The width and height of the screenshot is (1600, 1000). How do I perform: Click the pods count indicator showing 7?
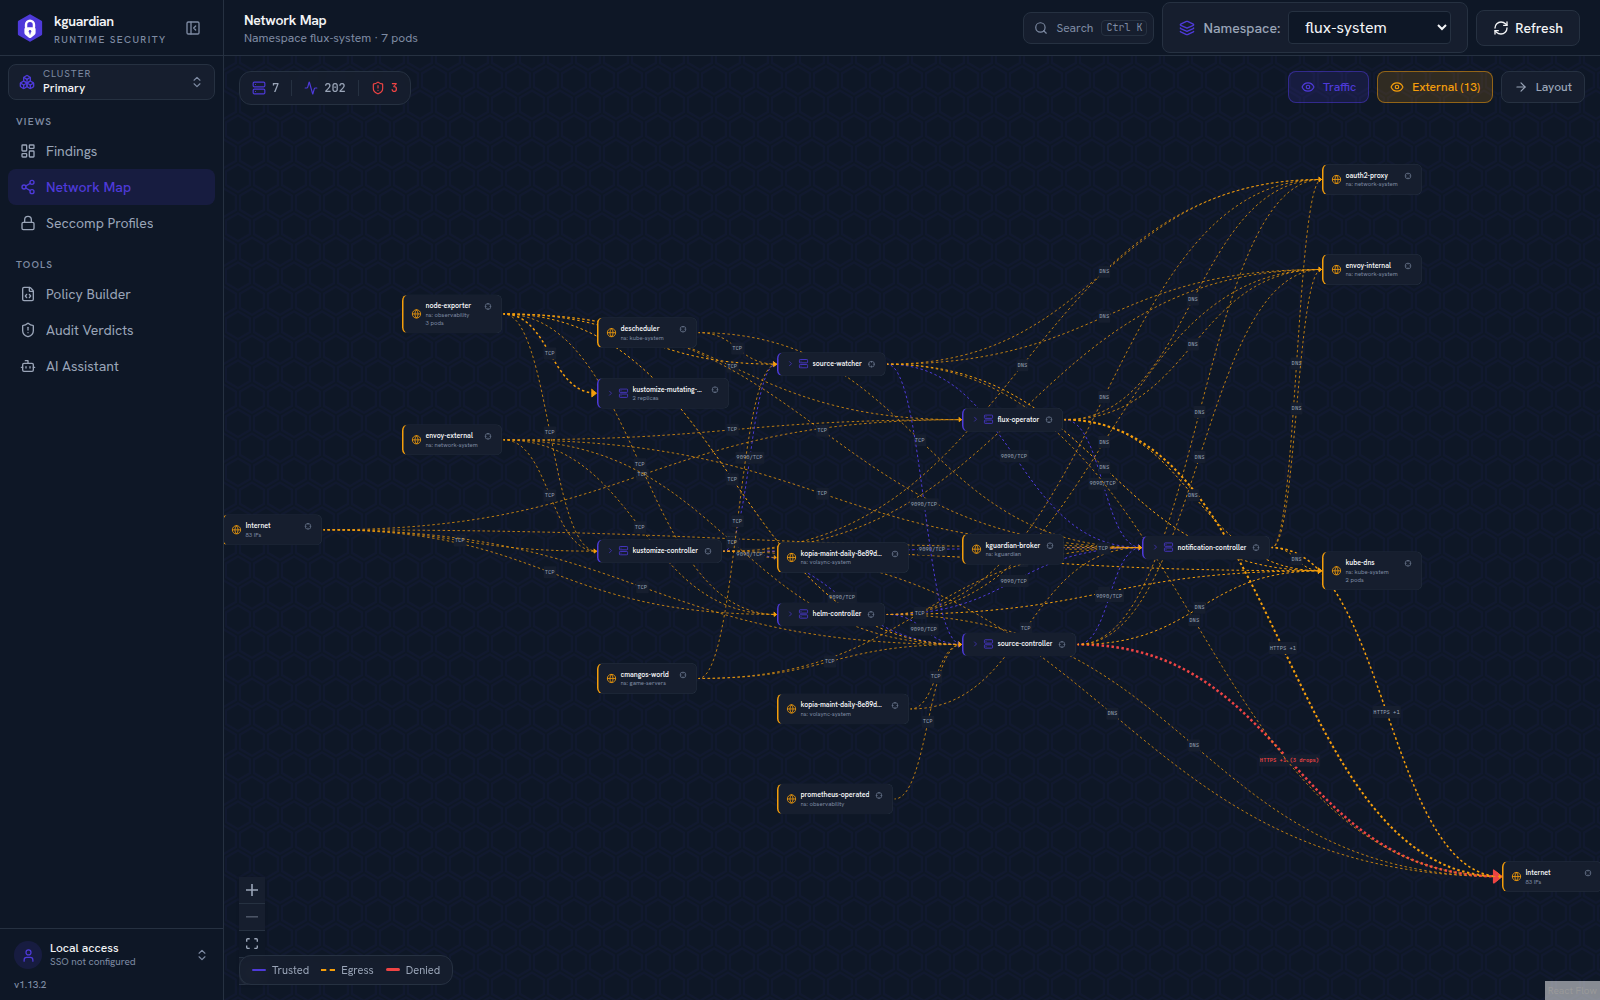click(266, 88)
